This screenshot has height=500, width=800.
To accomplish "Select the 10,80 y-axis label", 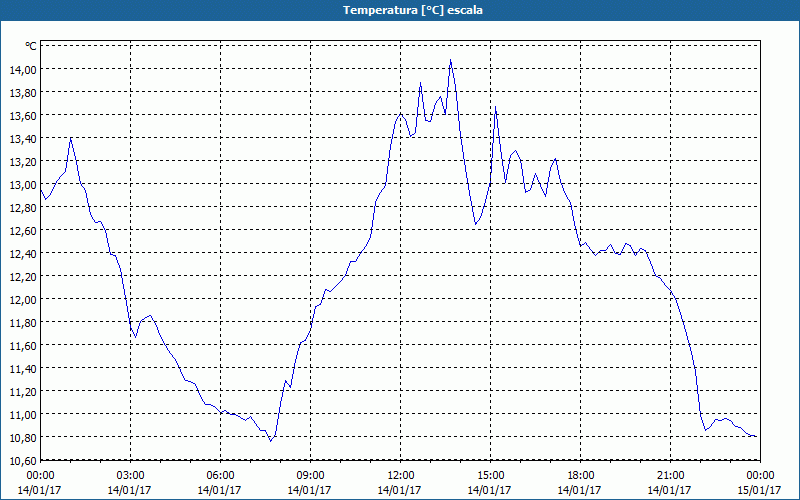I will click(x=23, y=437).
